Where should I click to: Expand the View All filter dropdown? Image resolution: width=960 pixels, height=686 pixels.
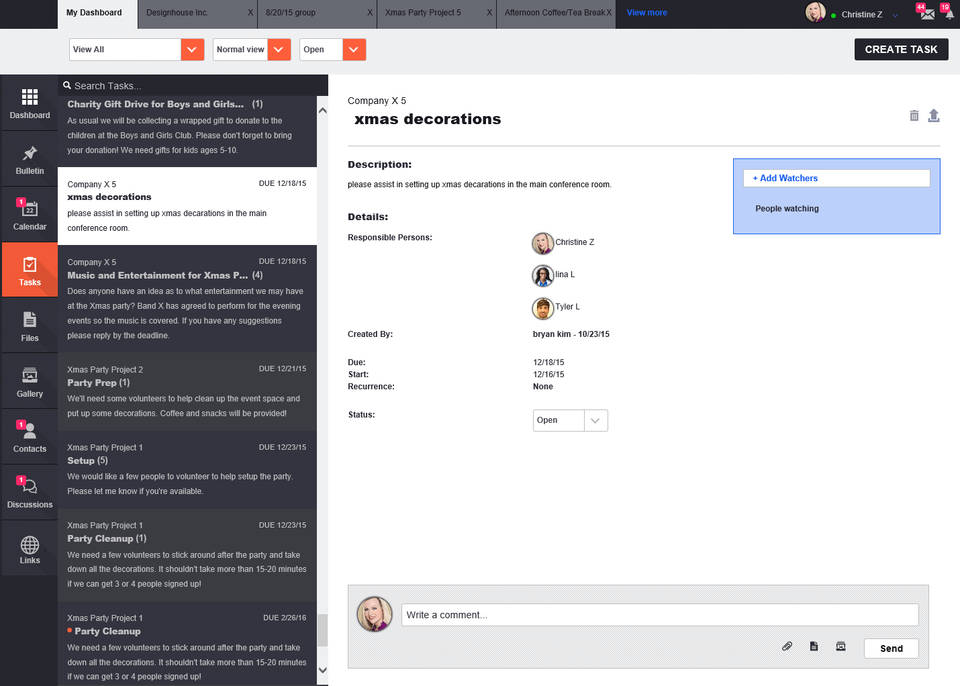click(193, 50)
